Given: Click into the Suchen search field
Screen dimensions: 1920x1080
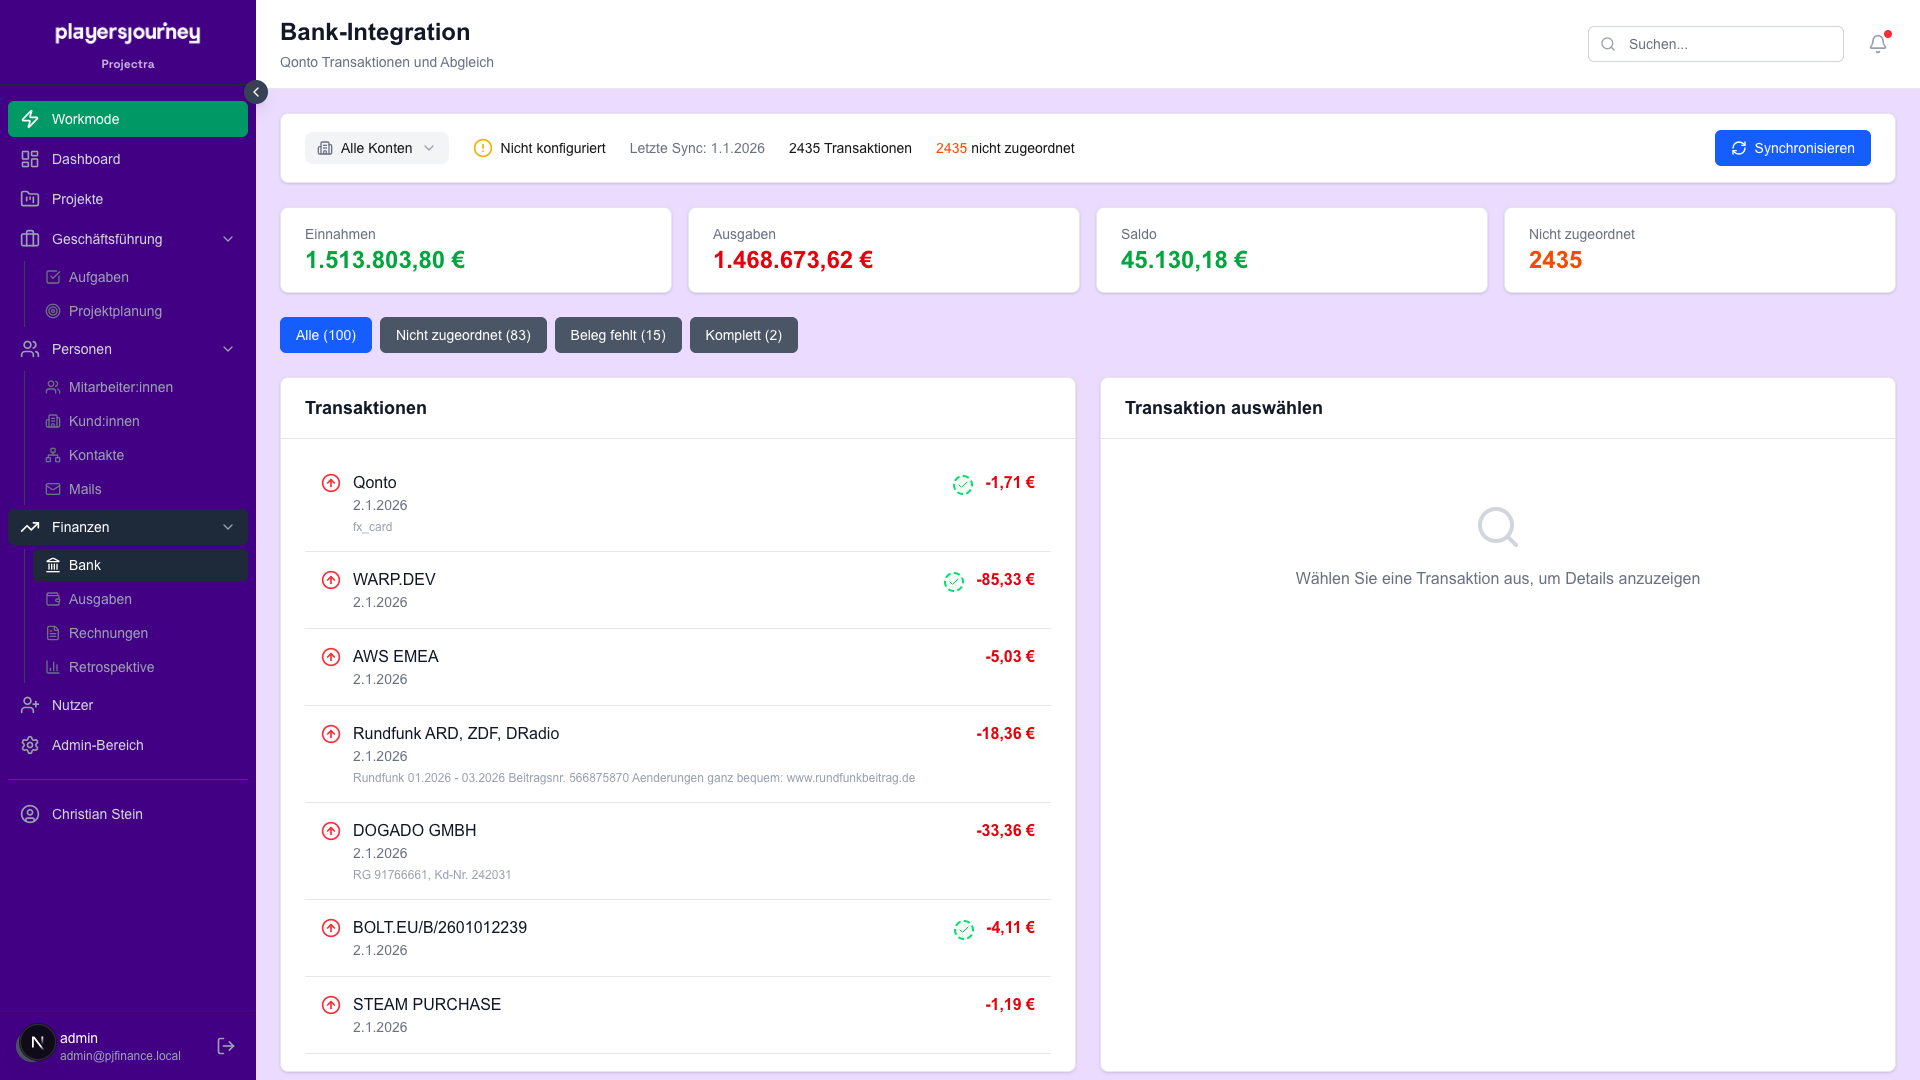Looking at the screenshot, I should coord(1728,44).
